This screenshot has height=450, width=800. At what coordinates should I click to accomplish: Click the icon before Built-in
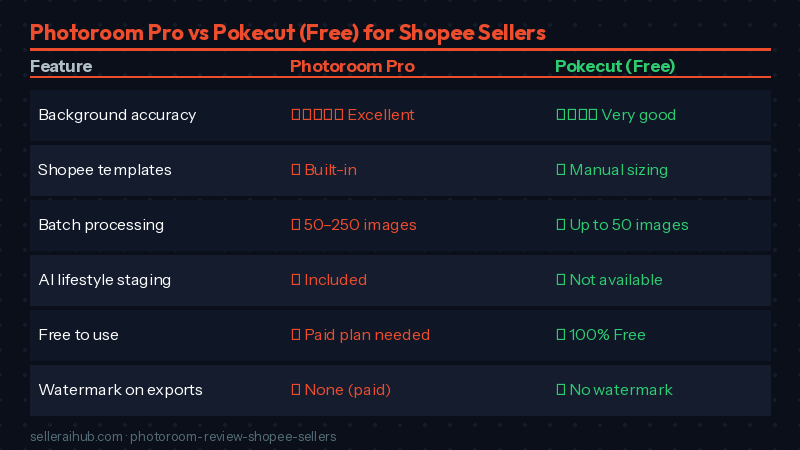click(x=295, y=170)
